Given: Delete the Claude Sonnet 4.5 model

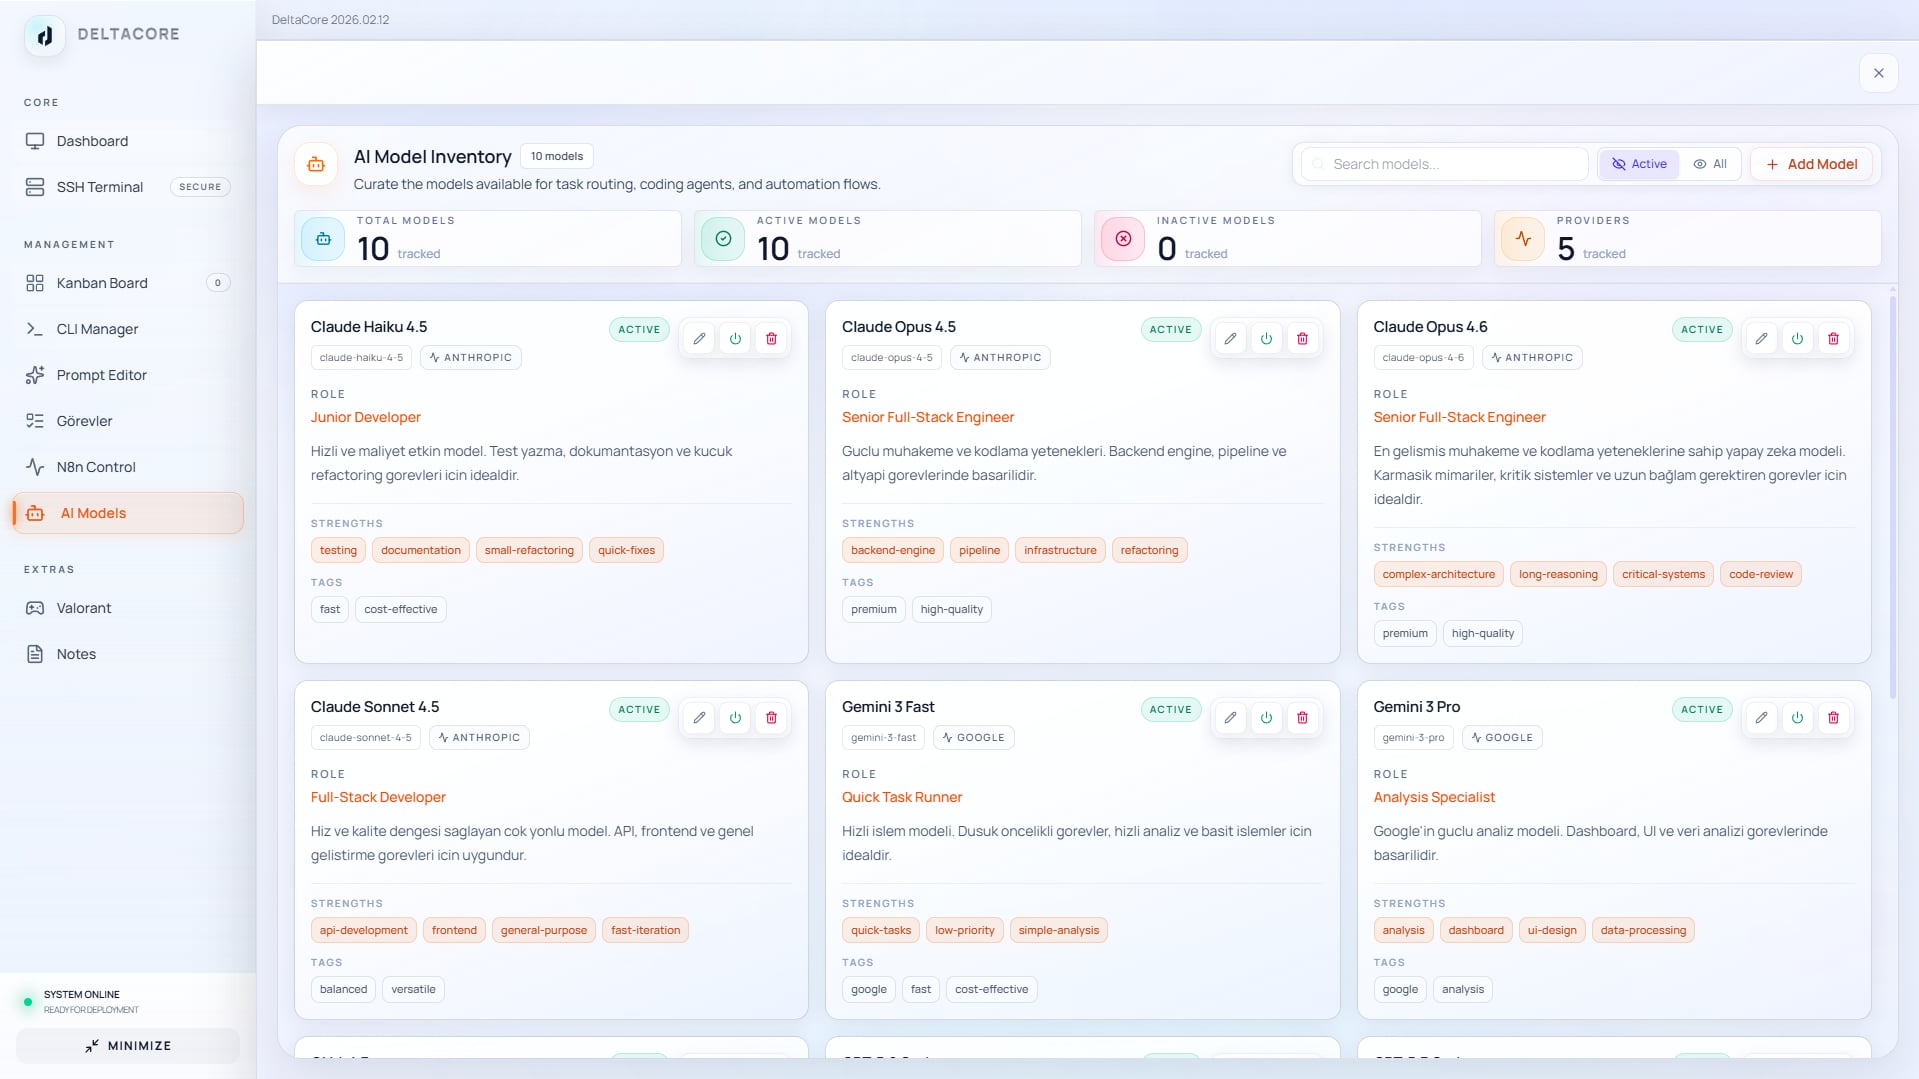Looking at the screenshot, I should tap(771, 717).
